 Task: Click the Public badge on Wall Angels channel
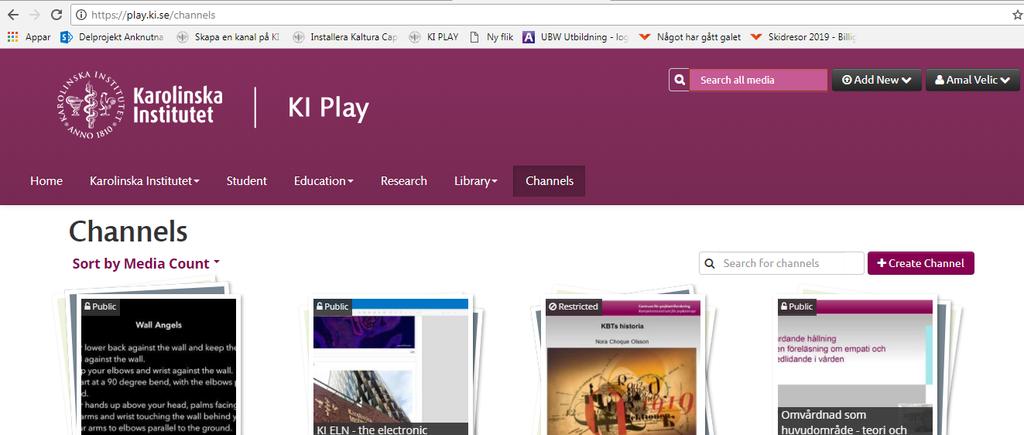[x=101, y=306]
